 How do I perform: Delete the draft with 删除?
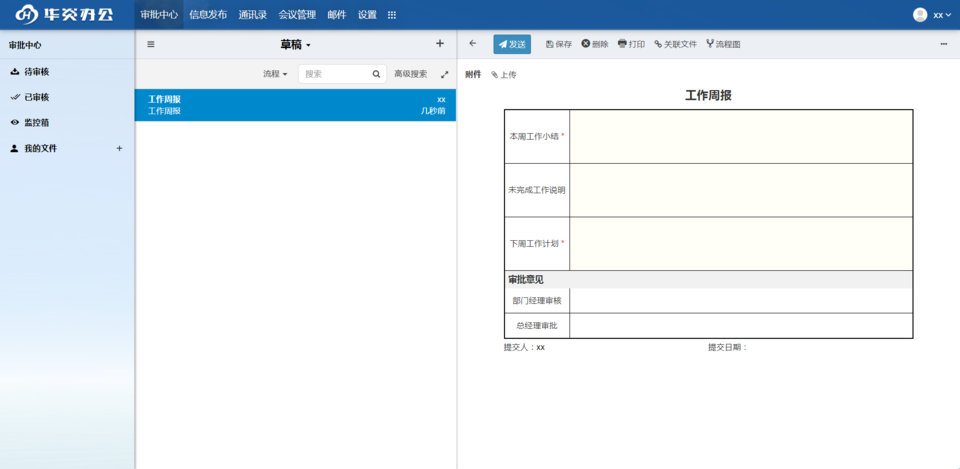tap(595, 44)
